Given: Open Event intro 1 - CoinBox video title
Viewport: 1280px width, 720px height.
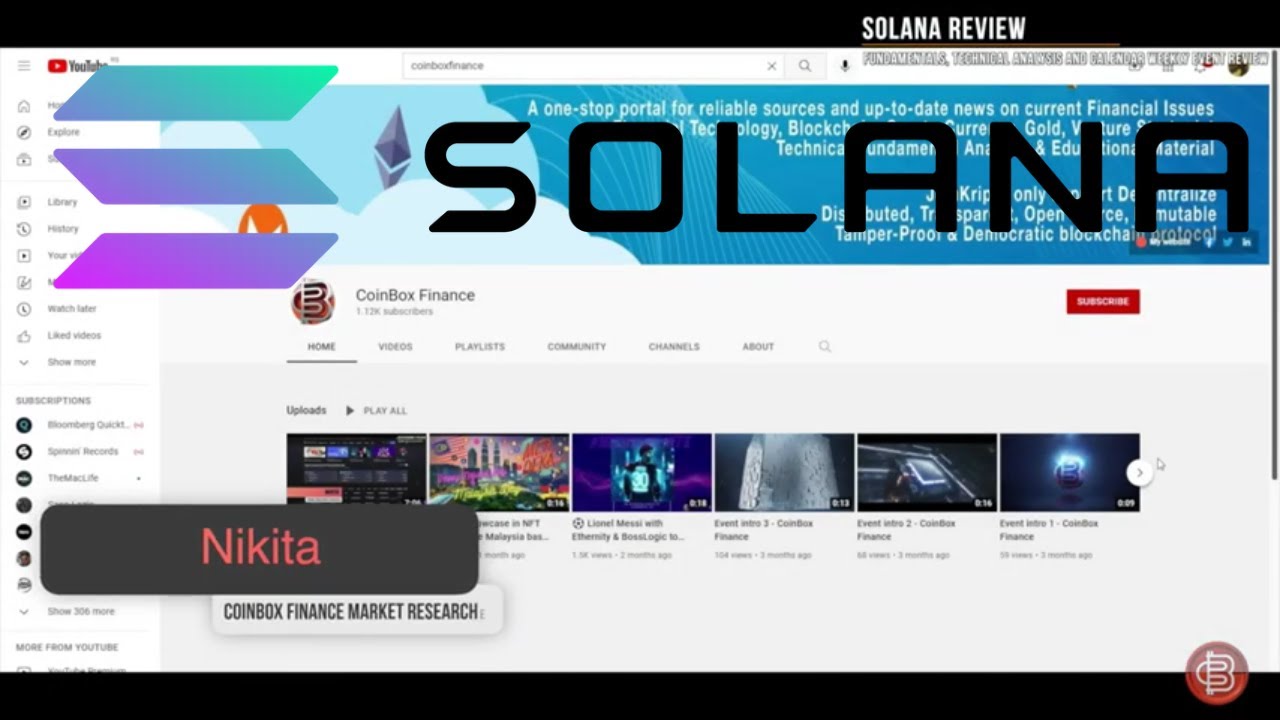Looking at the screenshot, I should 1049,530.
